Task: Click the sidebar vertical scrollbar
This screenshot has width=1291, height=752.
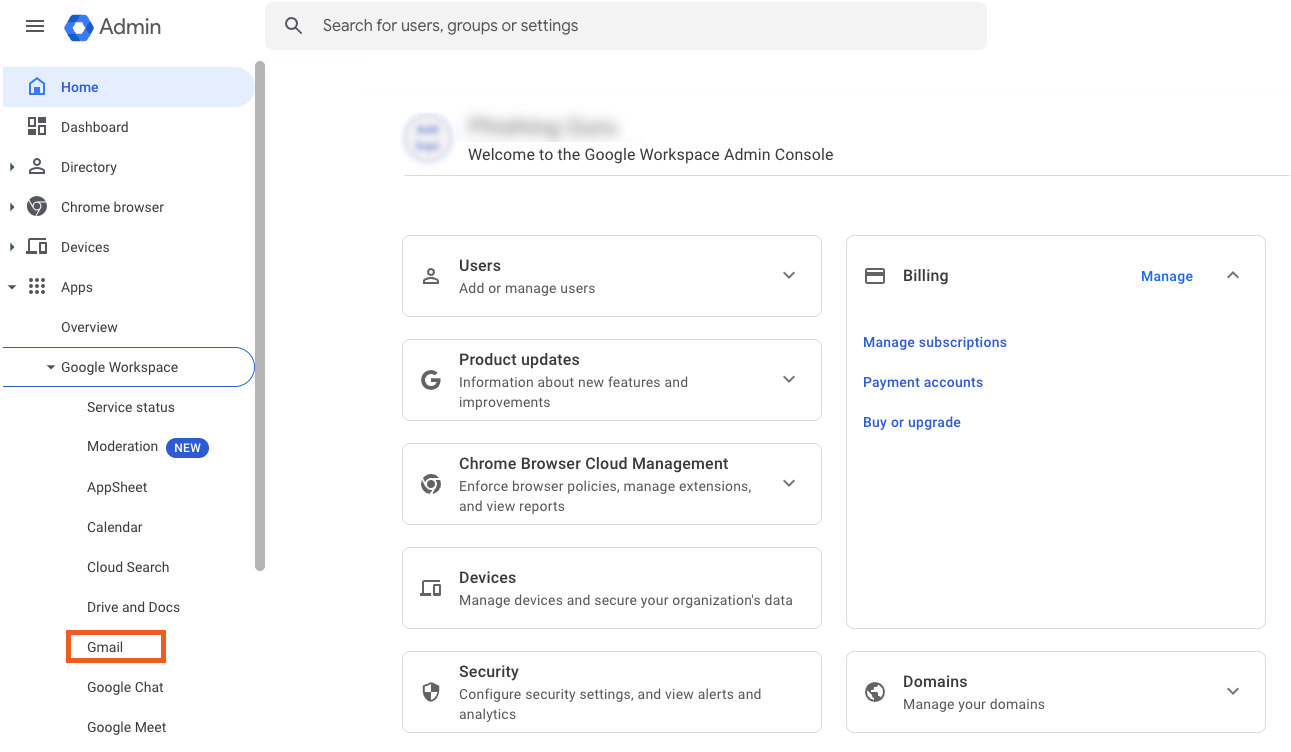Action: pos(260,316)
